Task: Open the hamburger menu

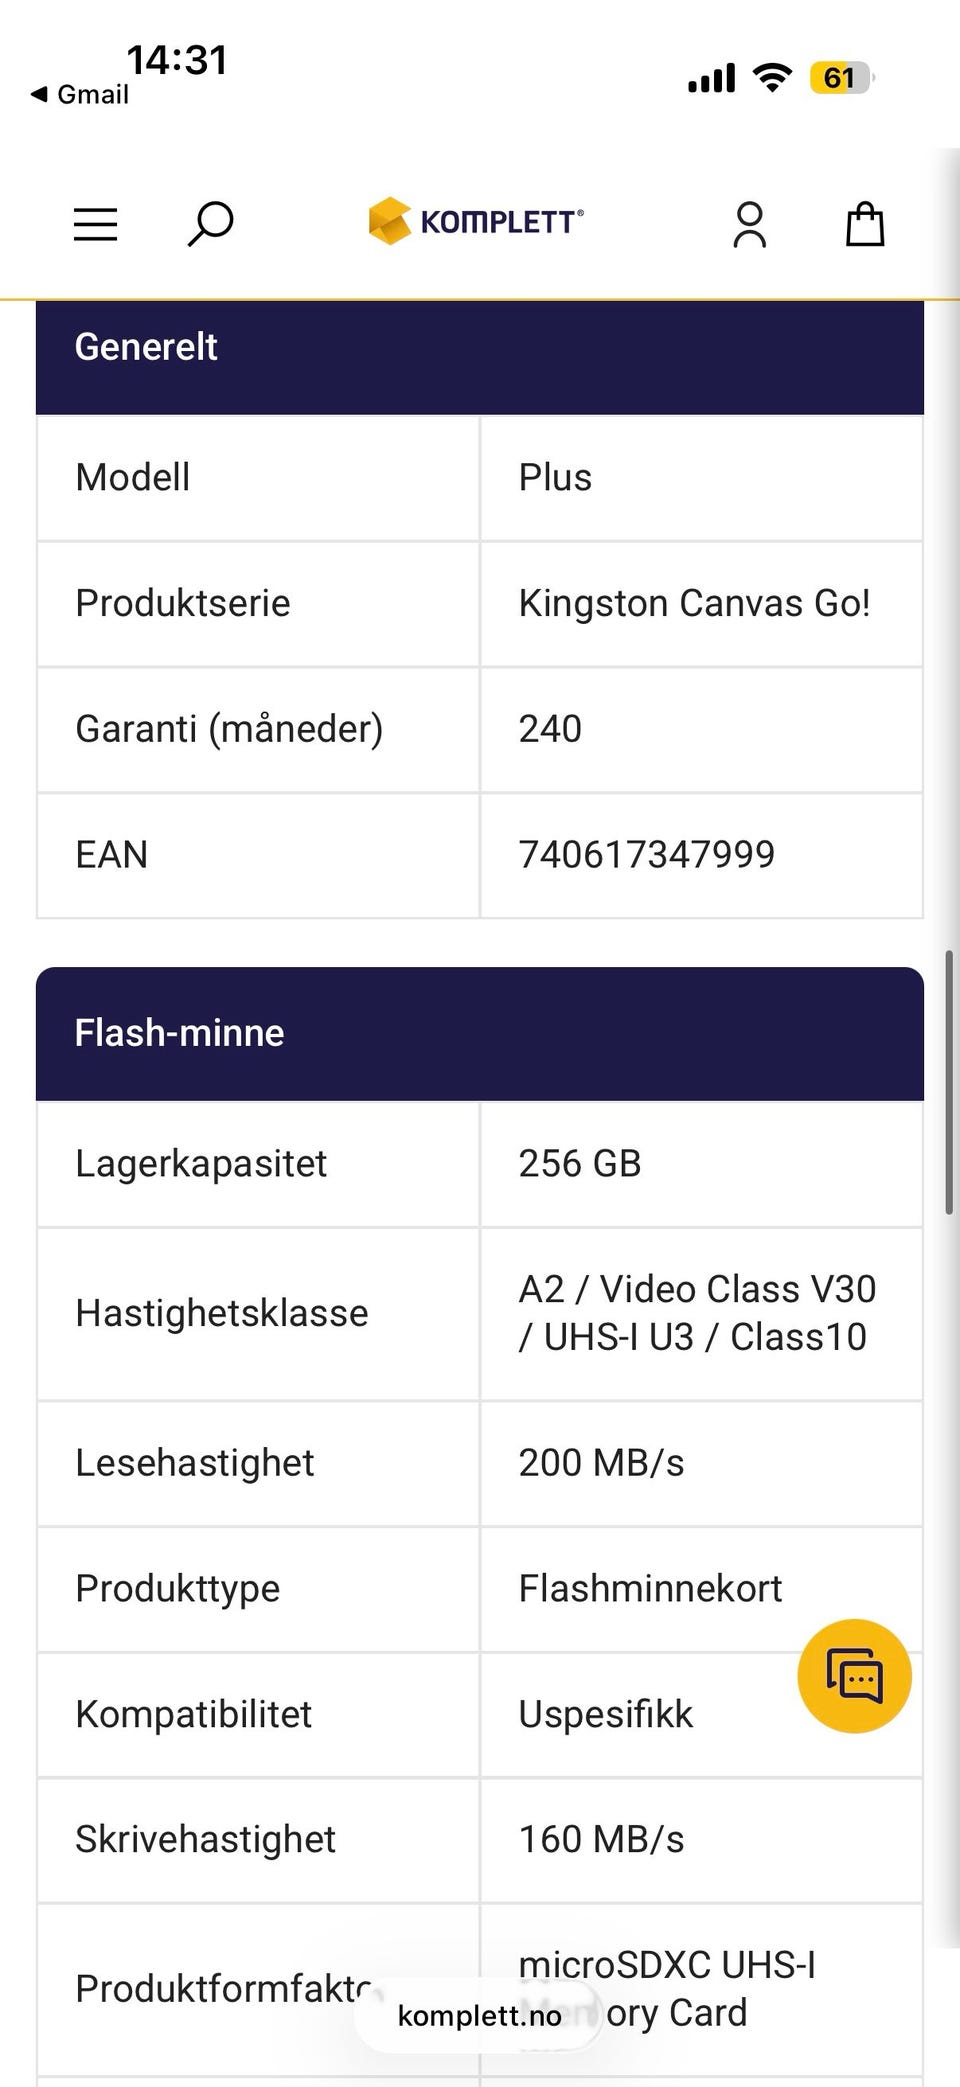Action: pyautogui.click(x=96, y=224)
